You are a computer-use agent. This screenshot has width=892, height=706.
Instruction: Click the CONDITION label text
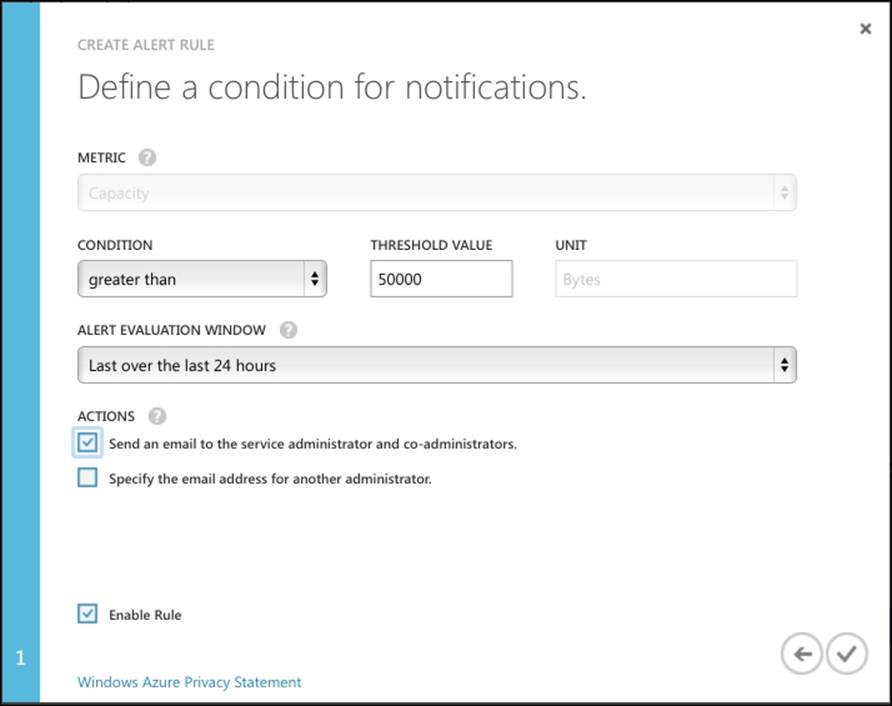pos(115,245)
